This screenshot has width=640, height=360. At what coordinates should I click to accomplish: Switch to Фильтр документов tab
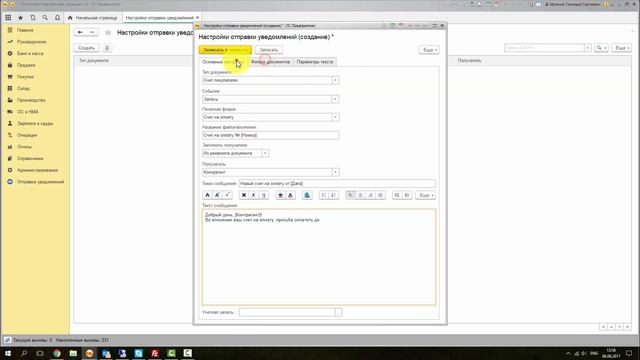tap(270, 62)
